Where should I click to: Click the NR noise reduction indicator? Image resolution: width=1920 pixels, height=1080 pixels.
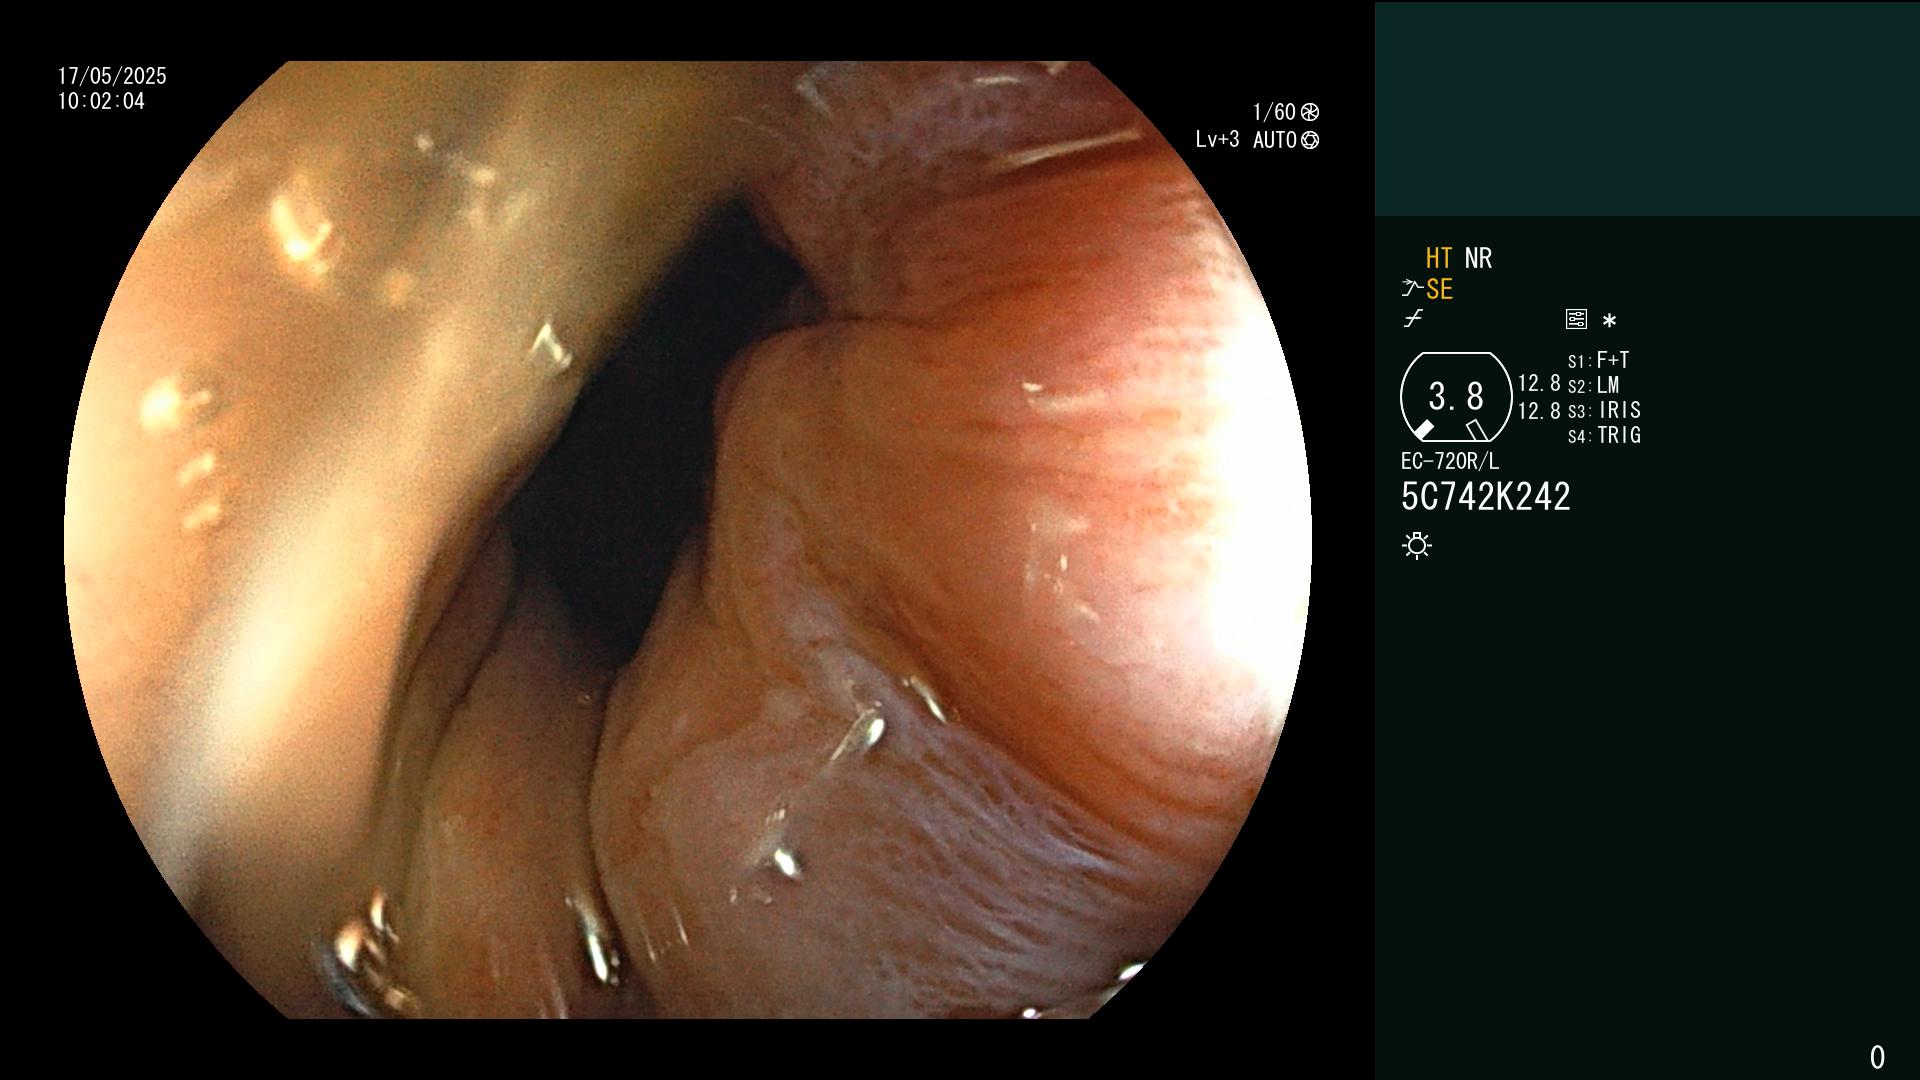click(x=1478, y=258)
